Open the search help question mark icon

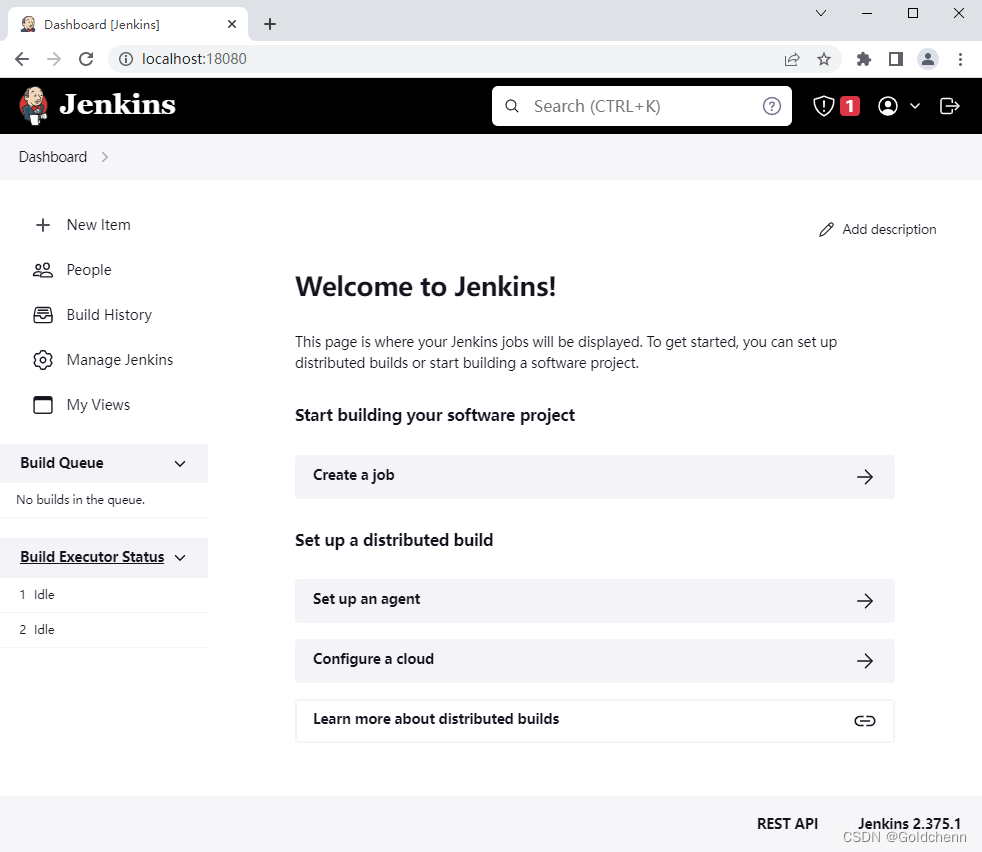771,105
